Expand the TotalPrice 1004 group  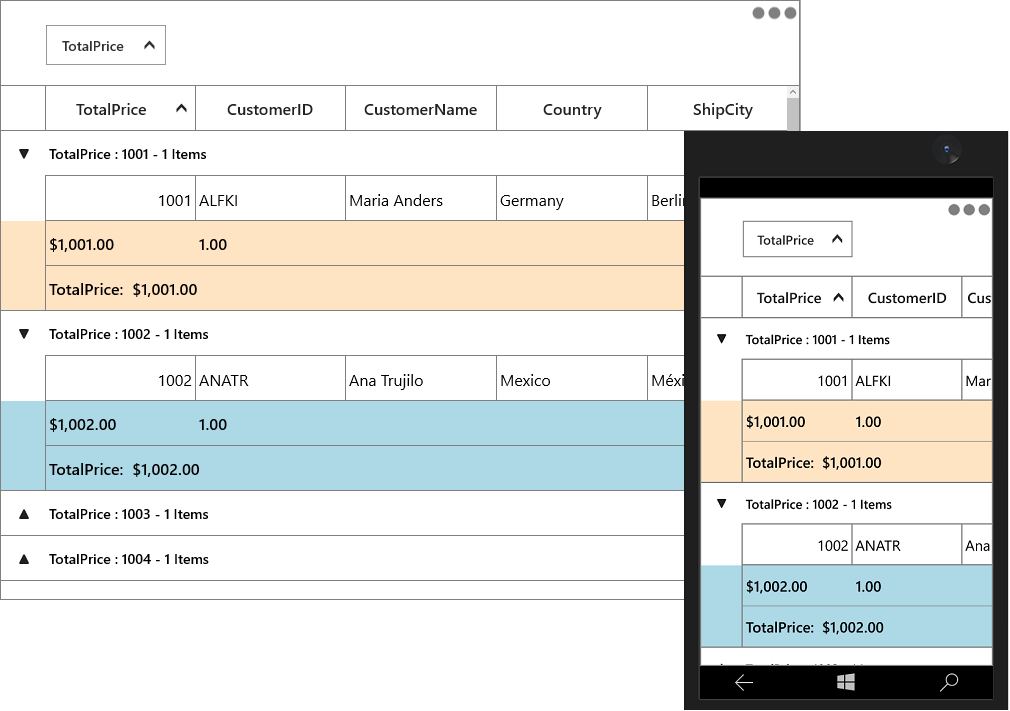(x=24, y=559)
